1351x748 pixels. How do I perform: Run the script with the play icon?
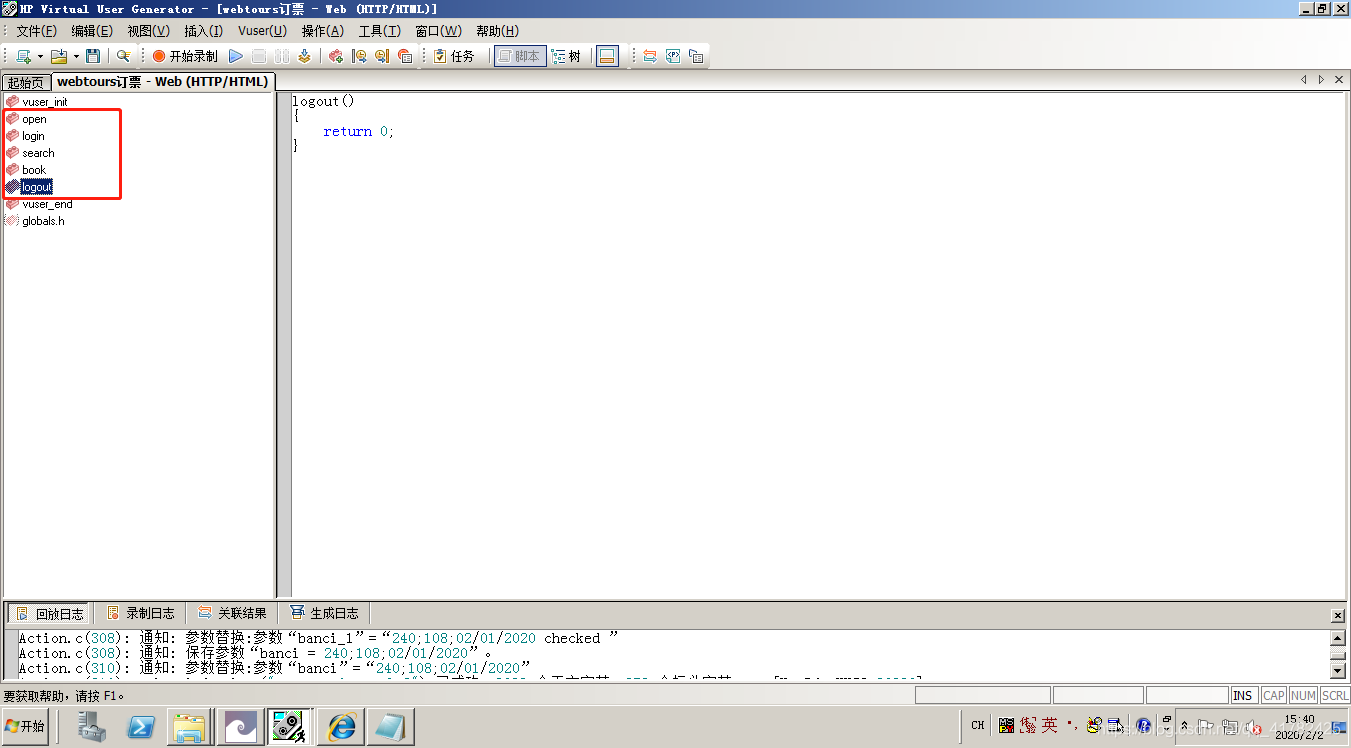tap(236, 56)
